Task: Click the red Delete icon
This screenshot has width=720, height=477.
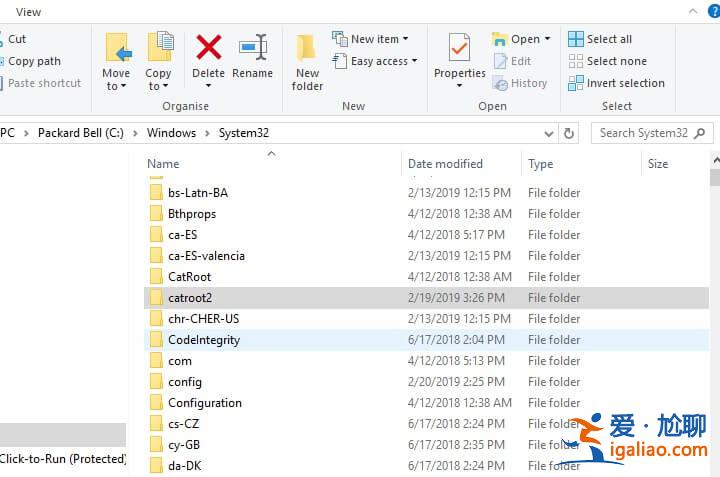Action: pyautogui.click(x=208, y=47)
